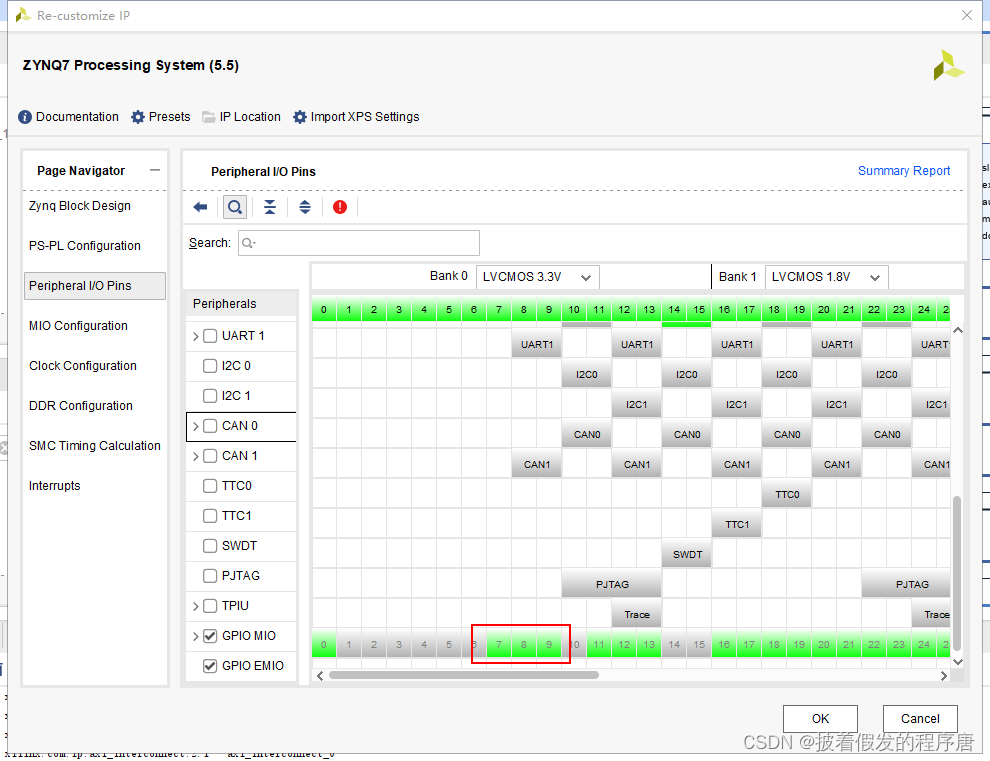Enable the I2C 1 checkbox
The width and height of the screenshot is (990, 761).
click(210, 396)
